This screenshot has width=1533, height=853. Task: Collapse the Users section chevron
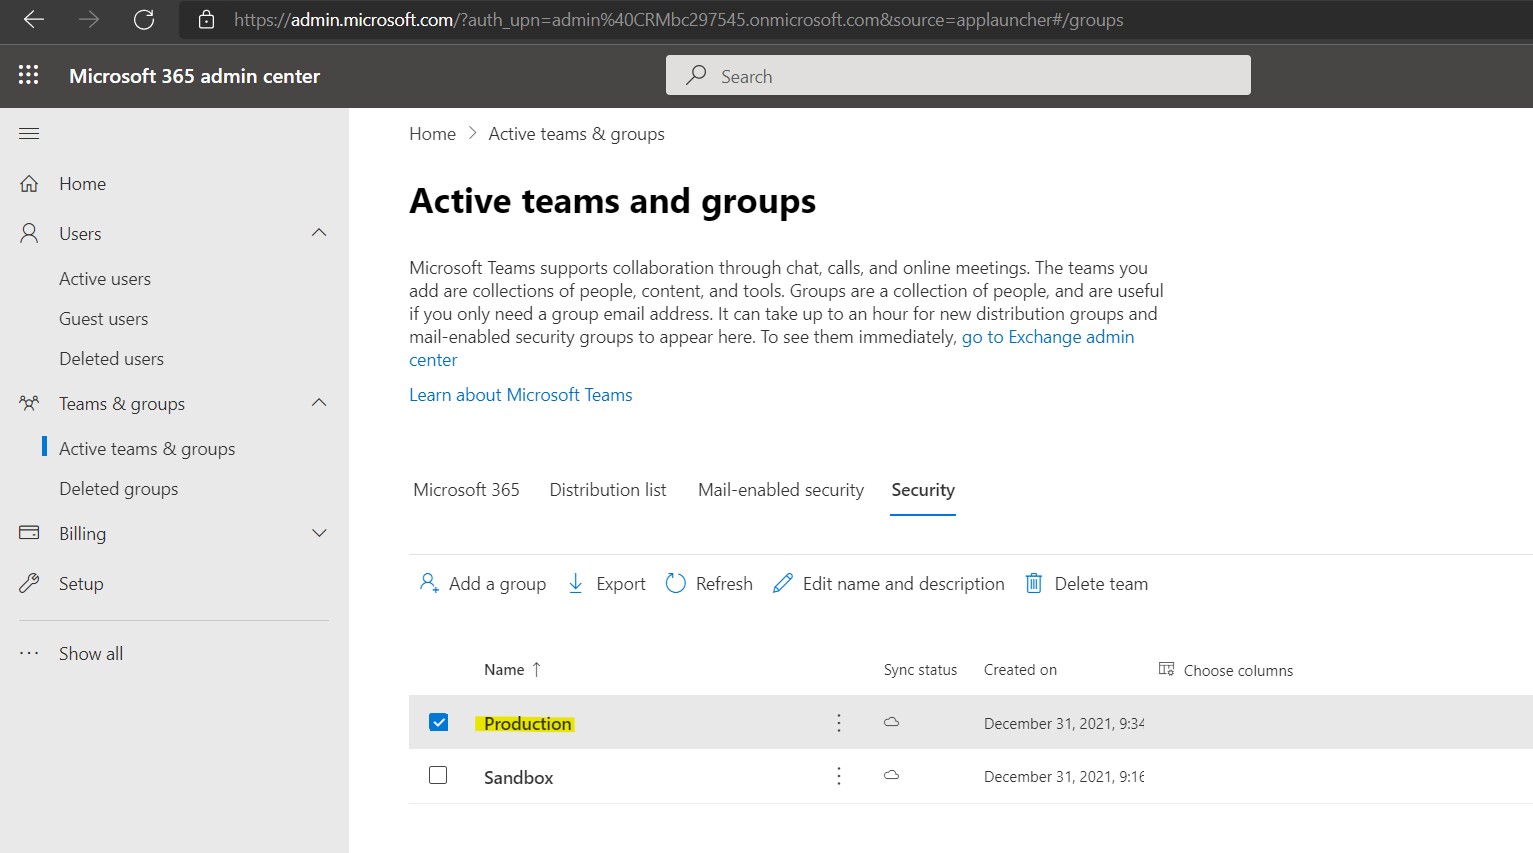(319, 233)
